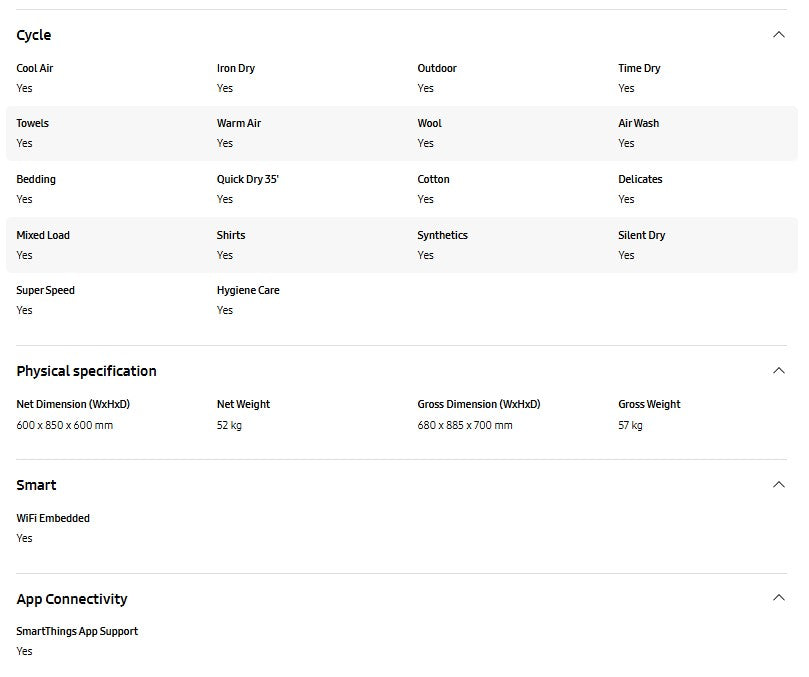The width and height of the screenshot is (809, 677).
Task: Click the Physical specification heading
Action: [86, 371]
